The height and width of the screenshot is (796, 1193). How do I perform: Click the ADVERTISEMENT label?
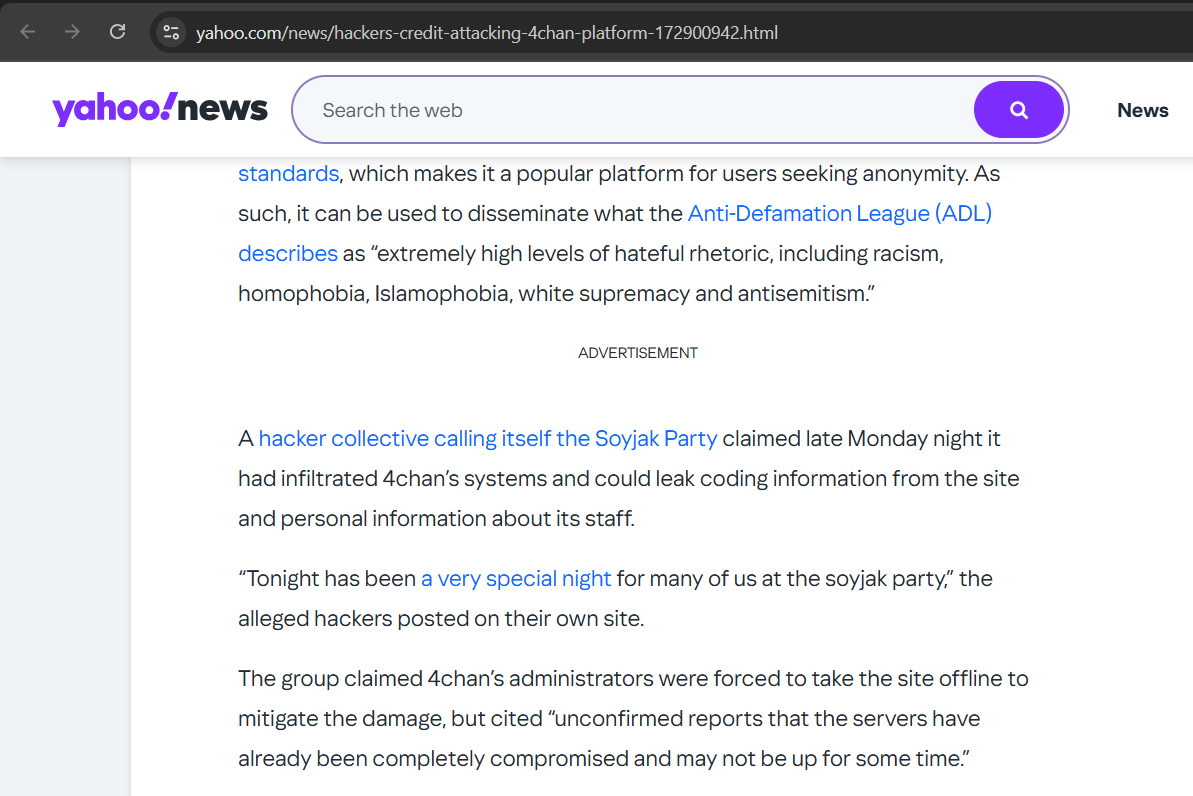637,353
